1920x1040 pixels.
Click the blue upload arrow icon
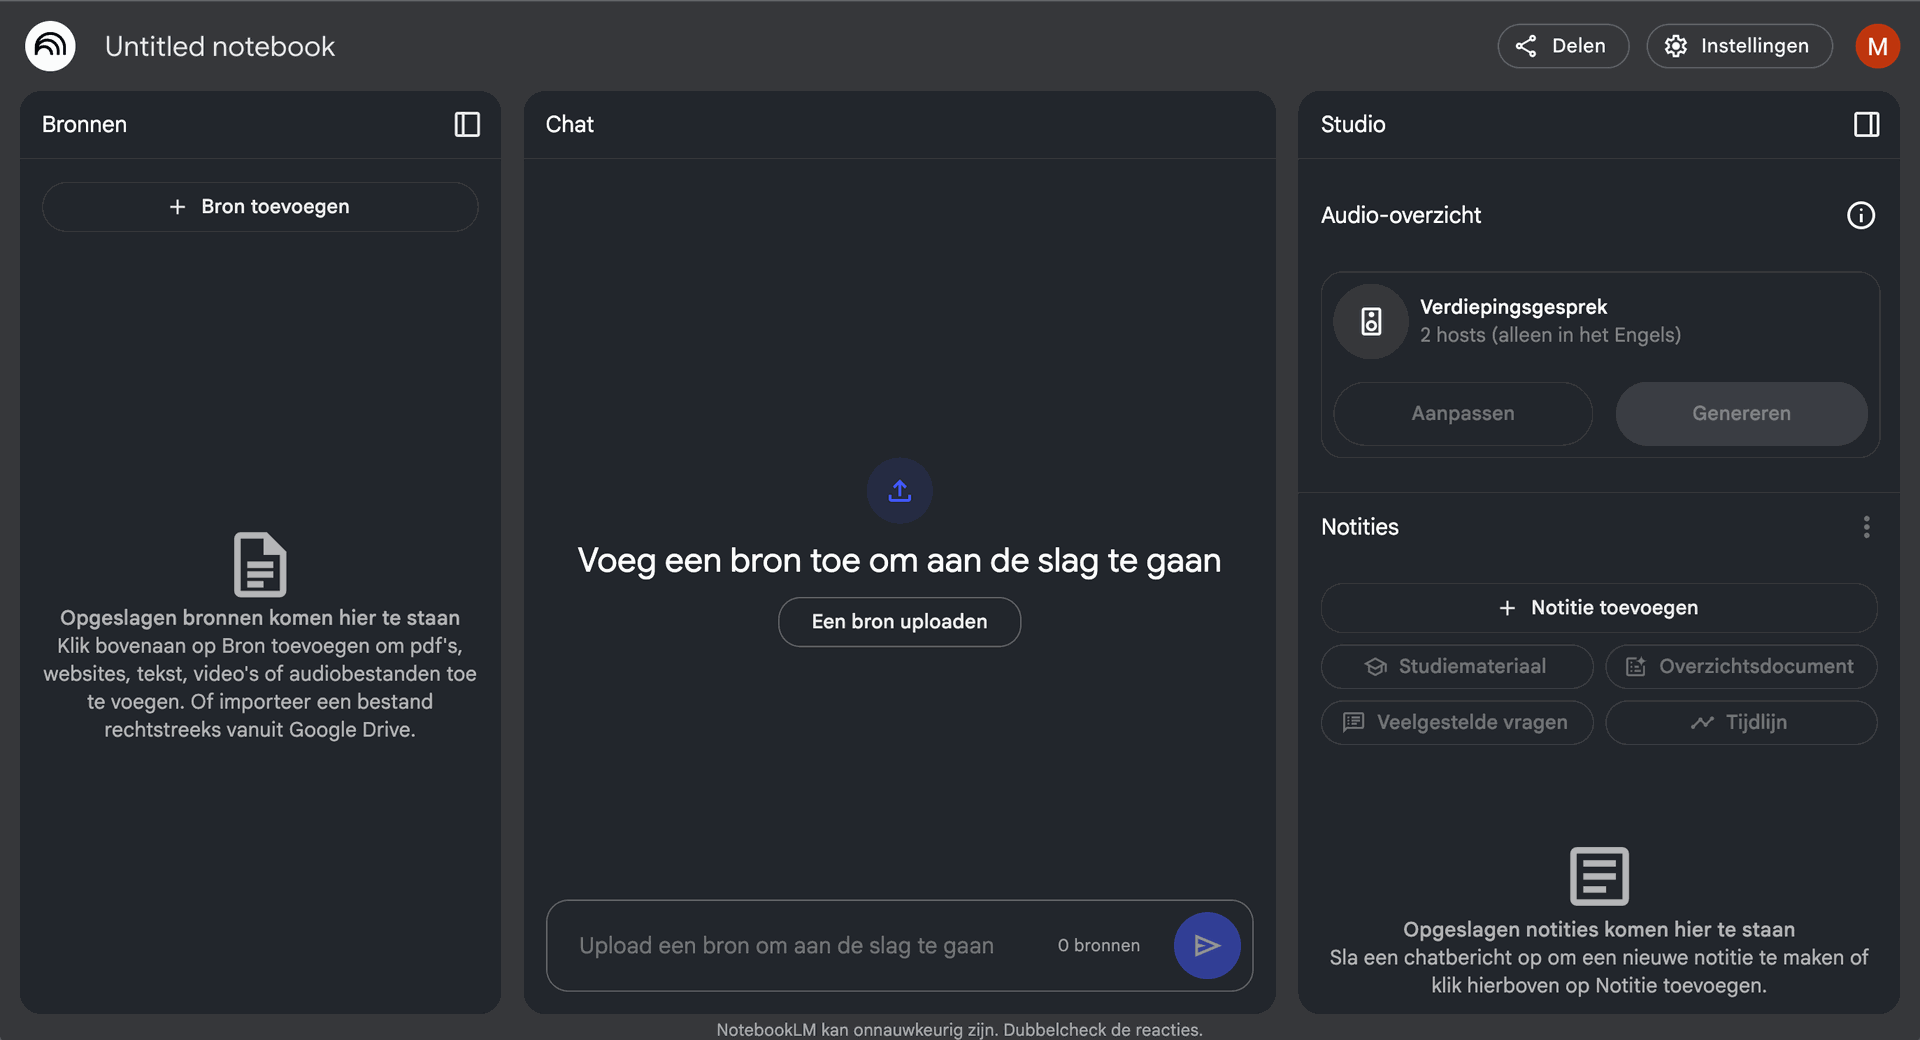[x=899, y=491]
